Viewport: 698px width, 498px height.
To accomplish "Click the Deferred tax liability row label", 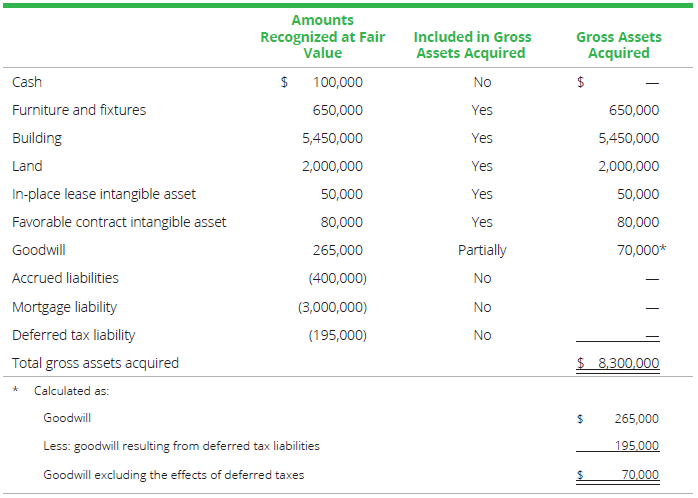I will [x=73, y=335].
